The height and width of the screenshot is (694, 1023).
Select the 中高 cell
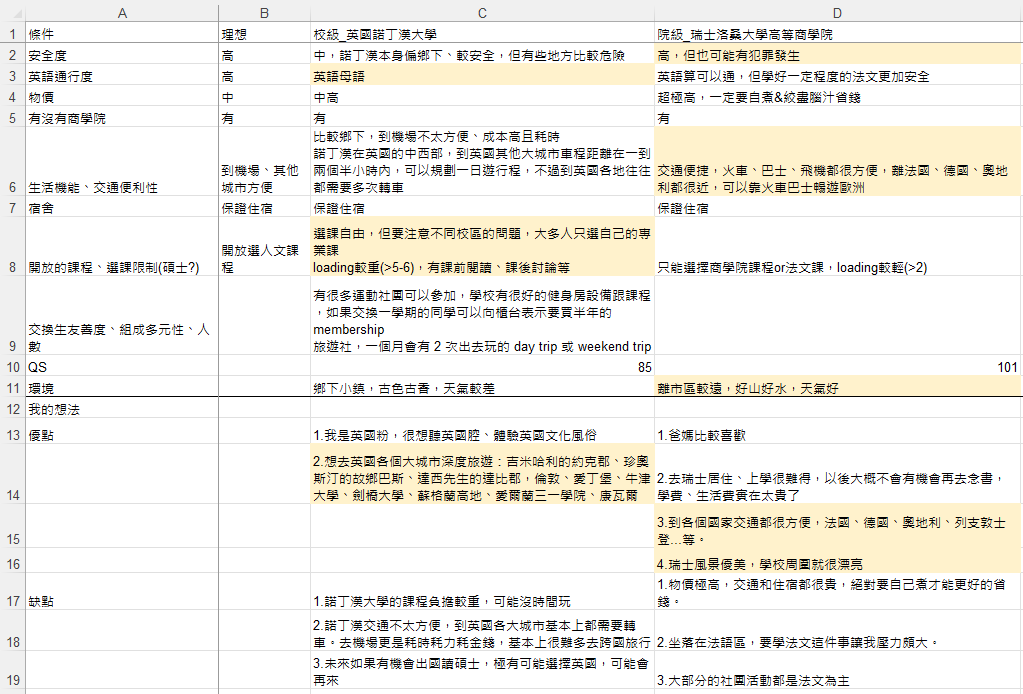482,96
